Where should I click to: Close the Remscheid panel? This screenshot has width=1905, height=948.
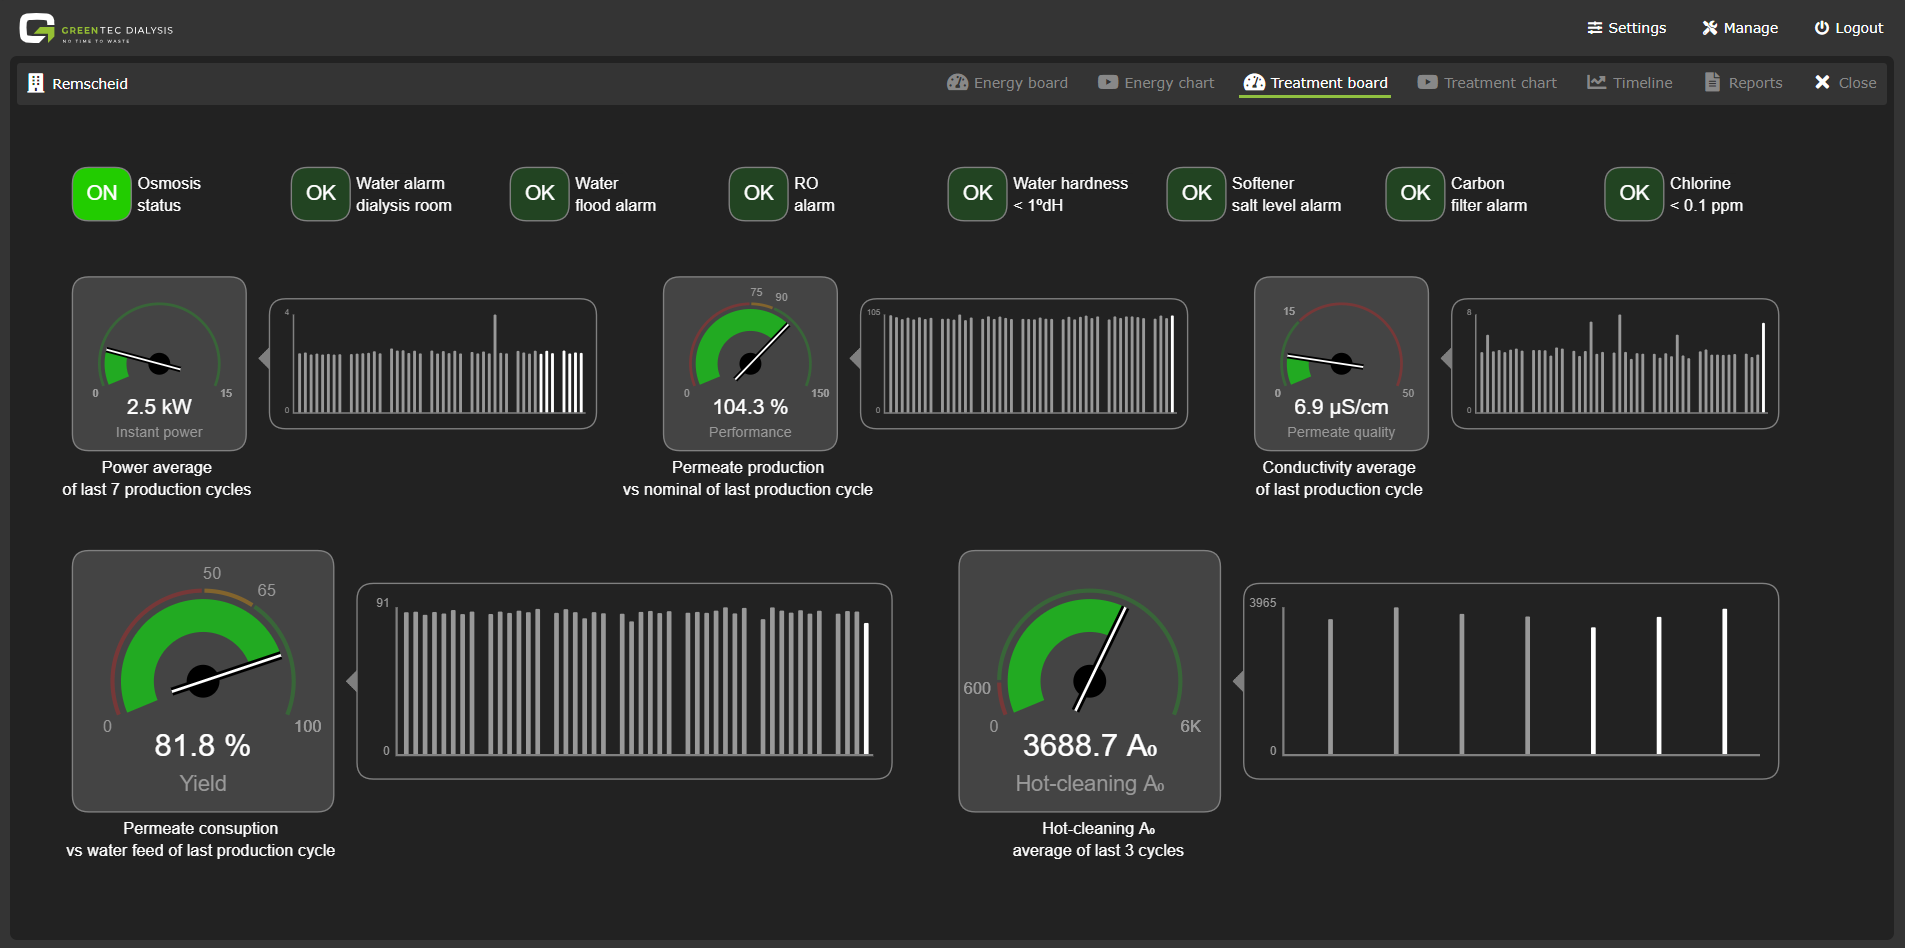point(1845,83)
